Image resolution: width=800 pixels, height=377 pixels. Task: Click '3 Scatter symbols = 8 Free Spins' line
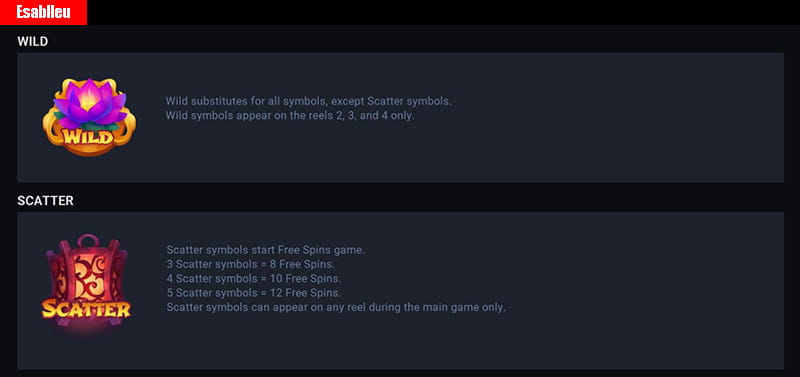(251, 264)
